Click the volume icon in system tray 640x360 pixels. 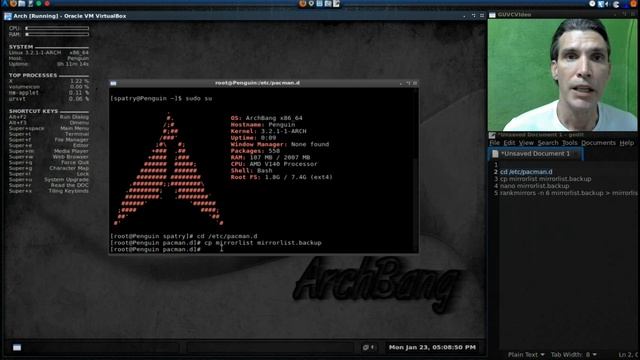[x=607, y=4]
